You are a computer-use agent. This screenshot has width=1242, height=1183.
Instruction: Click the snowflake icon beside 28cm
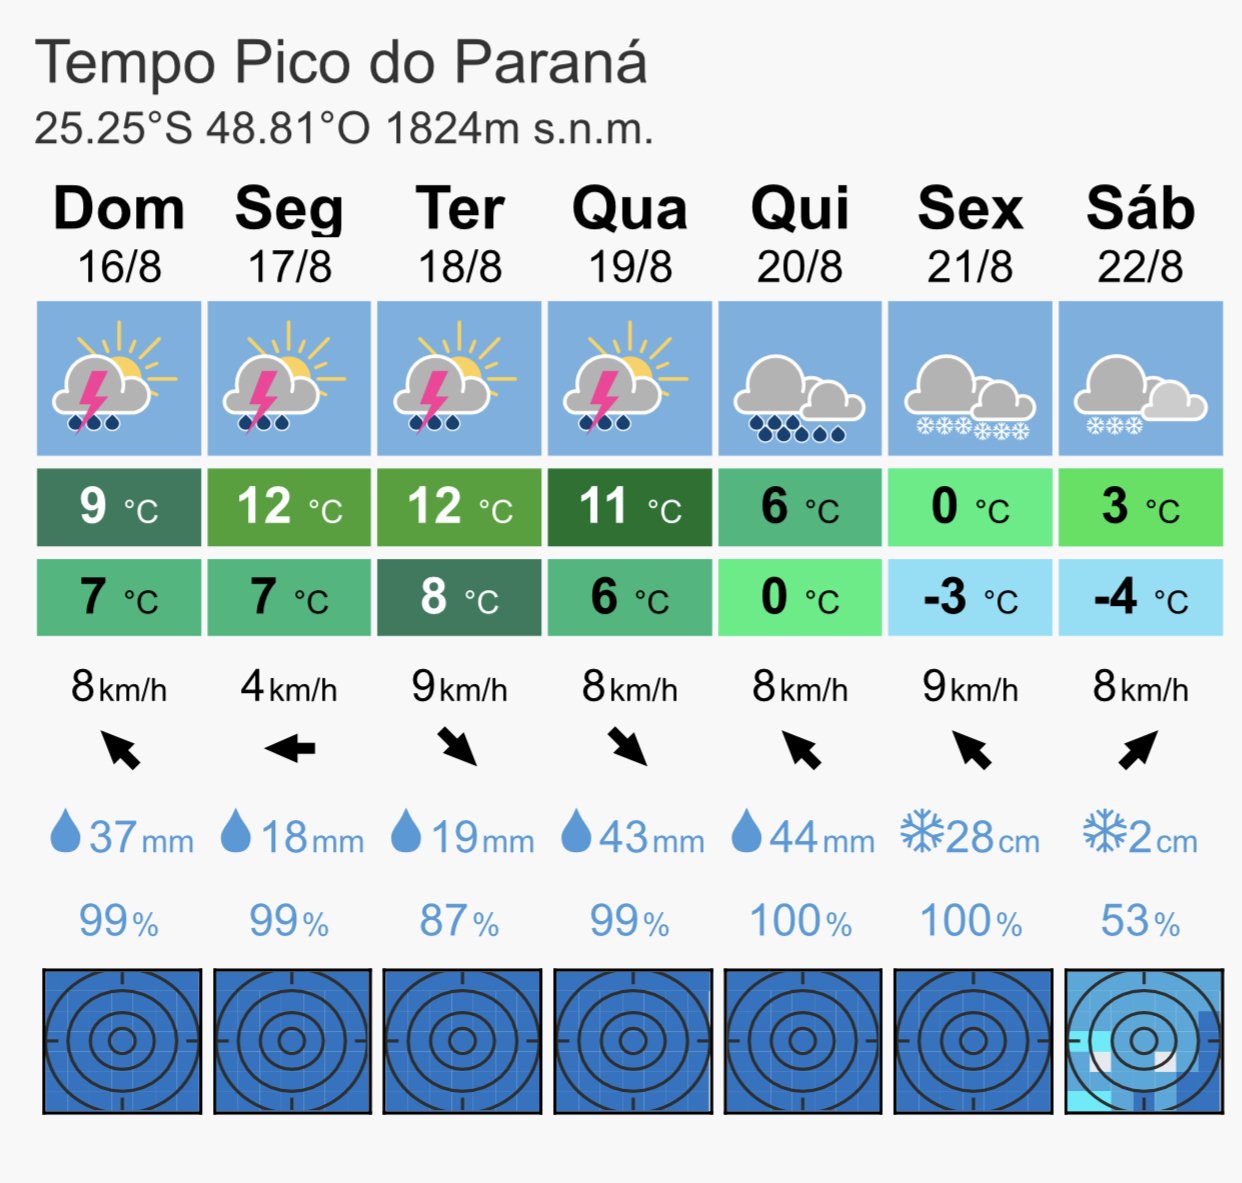tap(921, 832)
